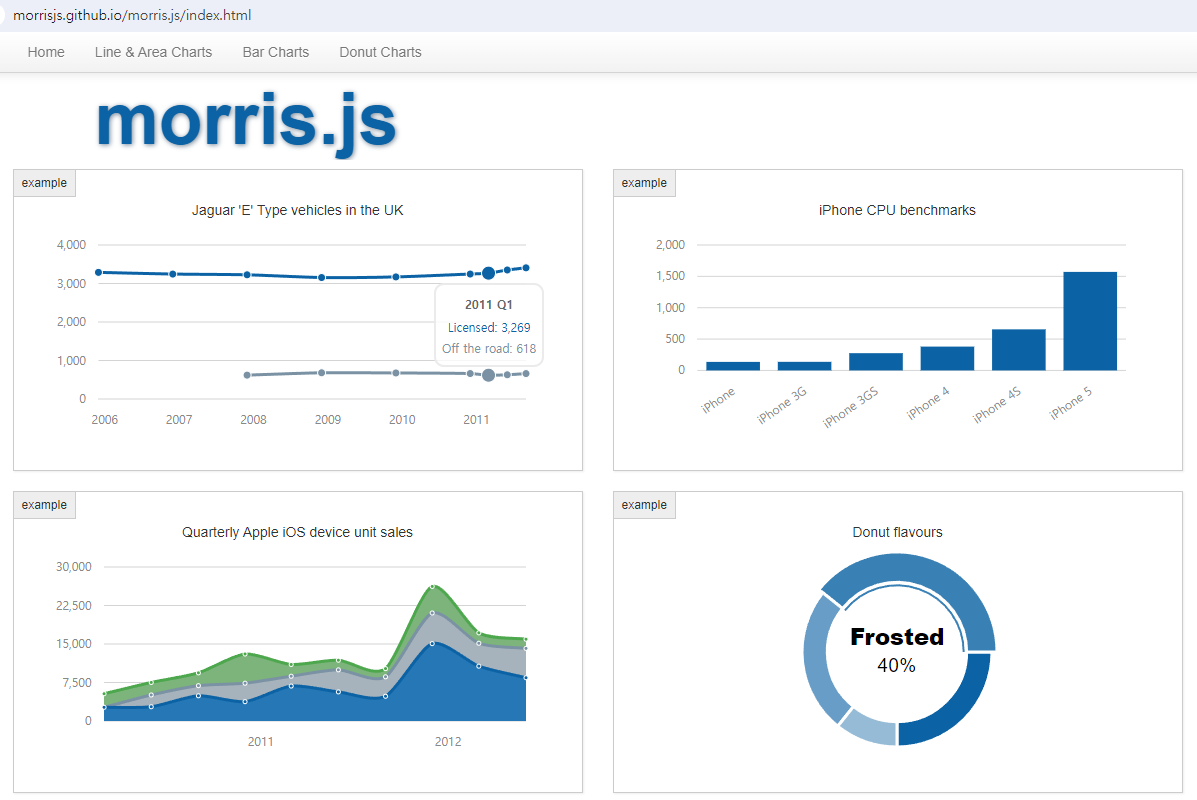The height and width of the screenshot is (800, 1197).
Task: Click the enlarged Licensed point for 2011 Q1
Action: [488, 273]
